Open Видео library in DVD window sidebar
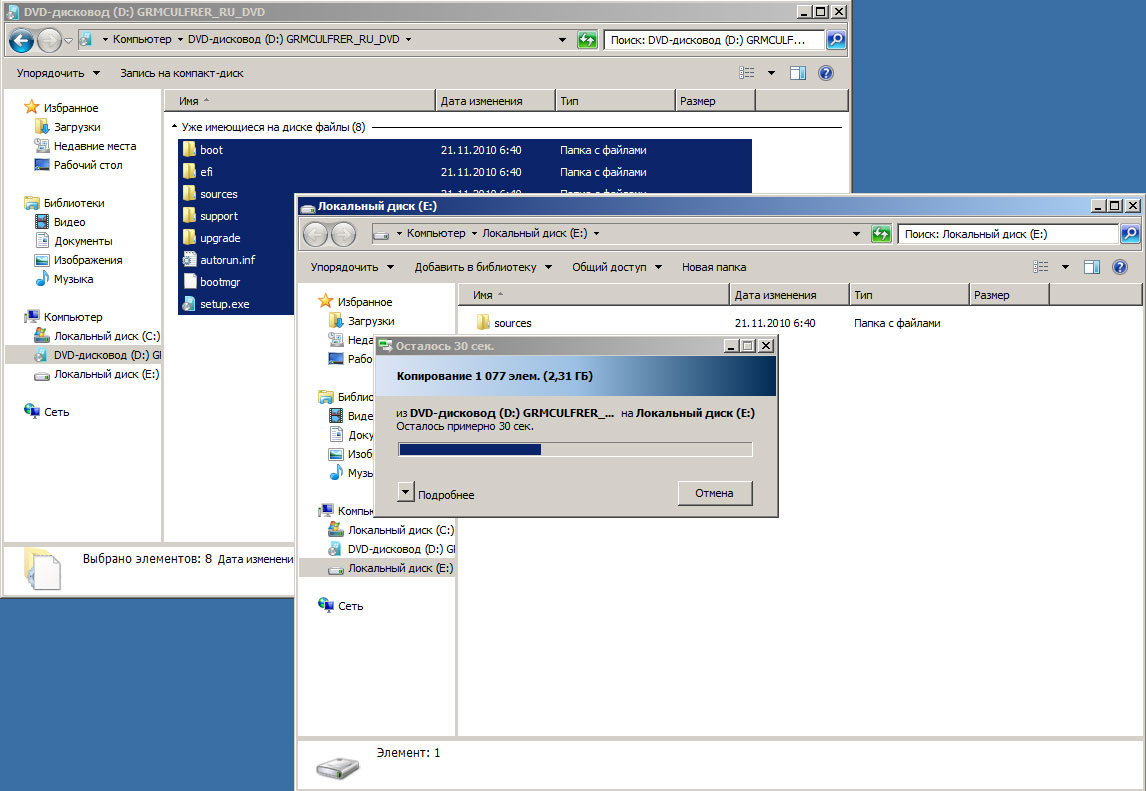 click(60, 222)
